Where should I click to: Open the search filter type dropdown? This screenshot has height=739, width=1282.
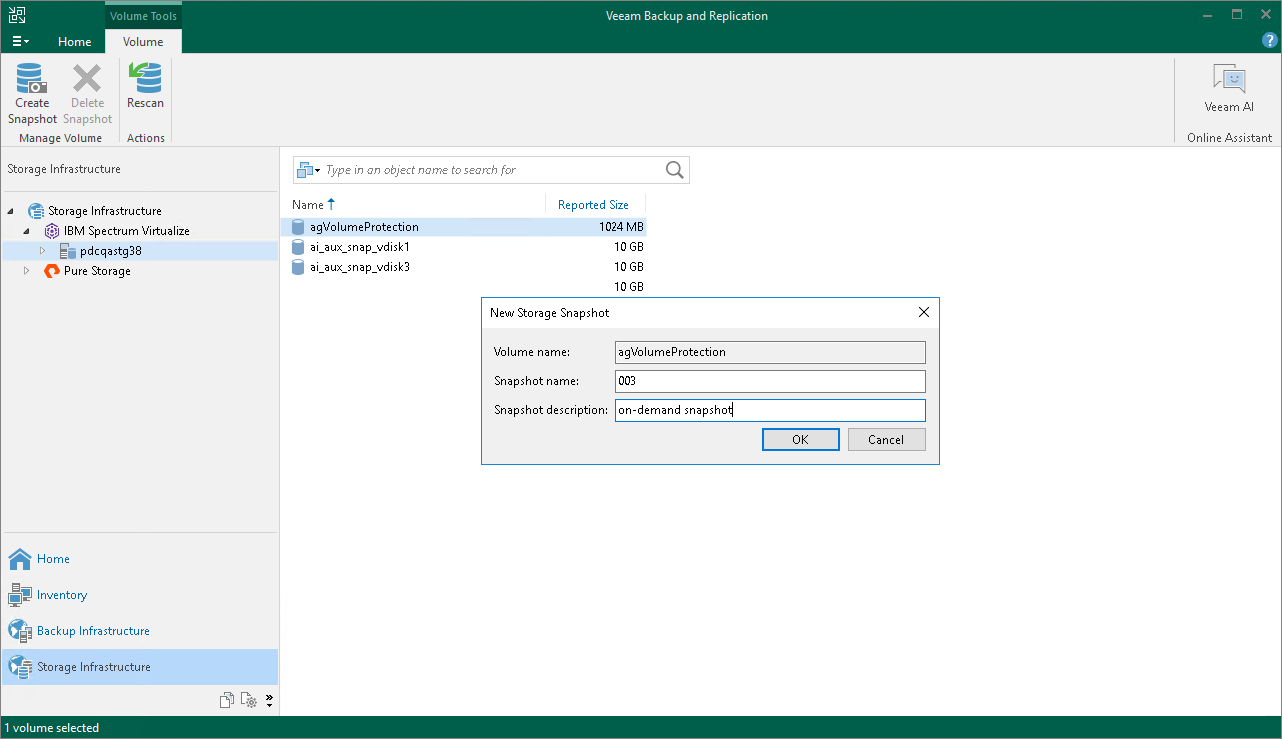click(309, 170)
